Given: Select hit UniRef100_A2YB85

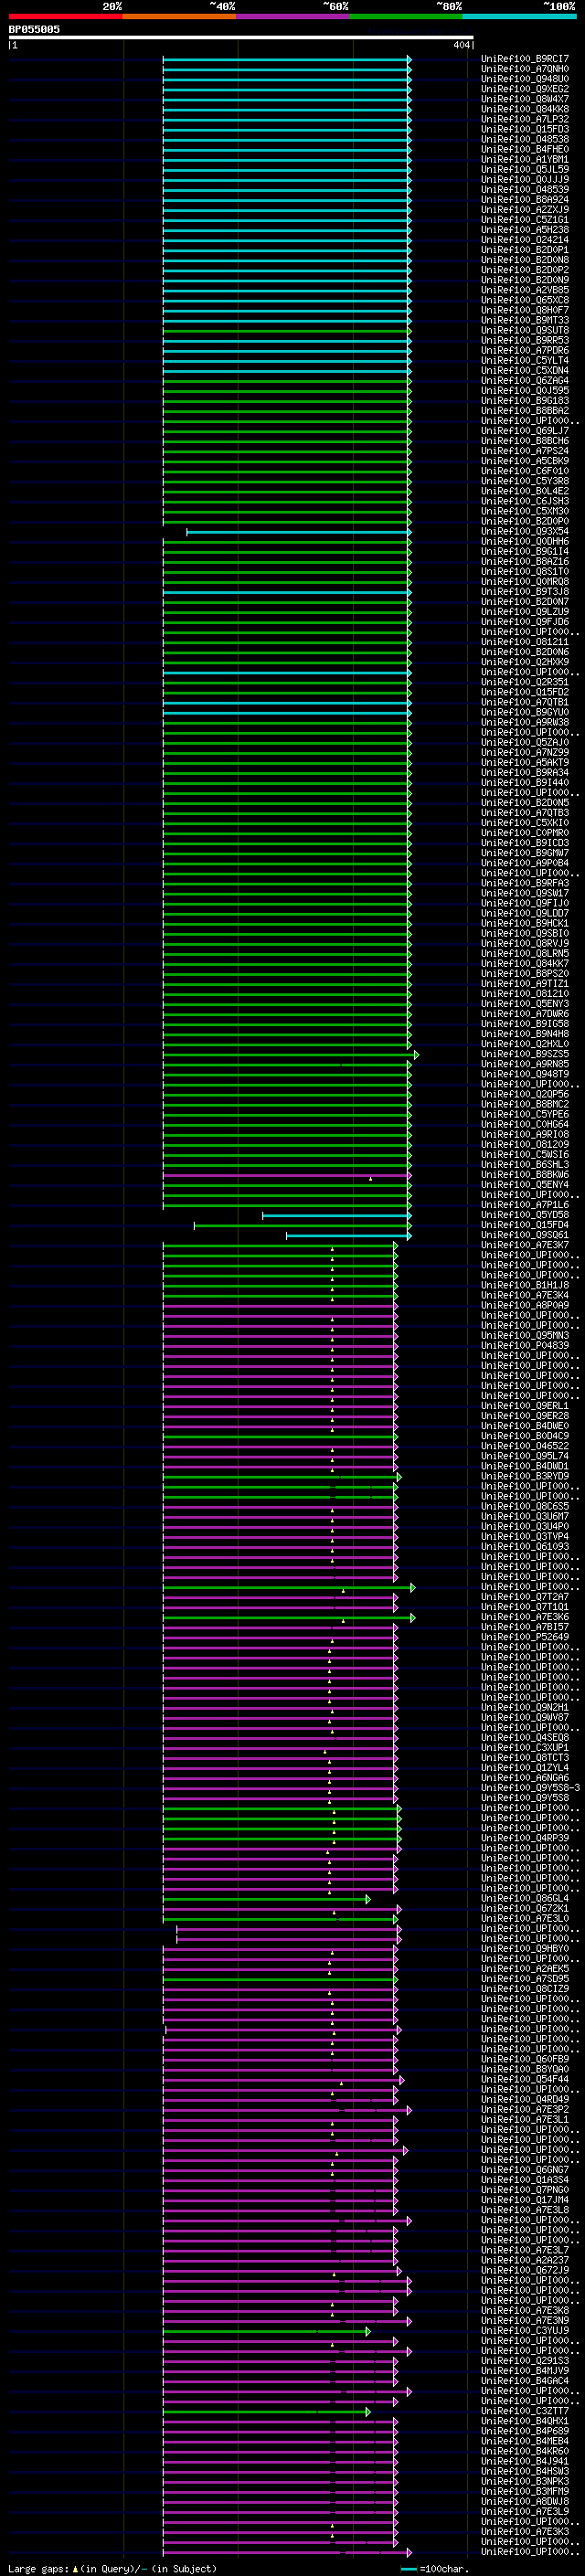Looking at the screenshot, I should point(525,290).
